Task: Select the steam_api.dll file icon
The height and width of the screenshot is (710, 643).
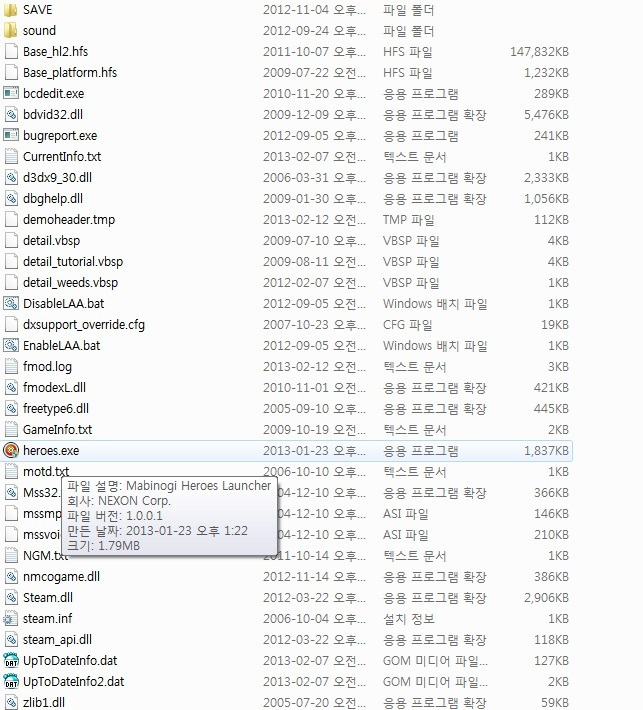Action: pyautogui.click(x=11, y=639)
